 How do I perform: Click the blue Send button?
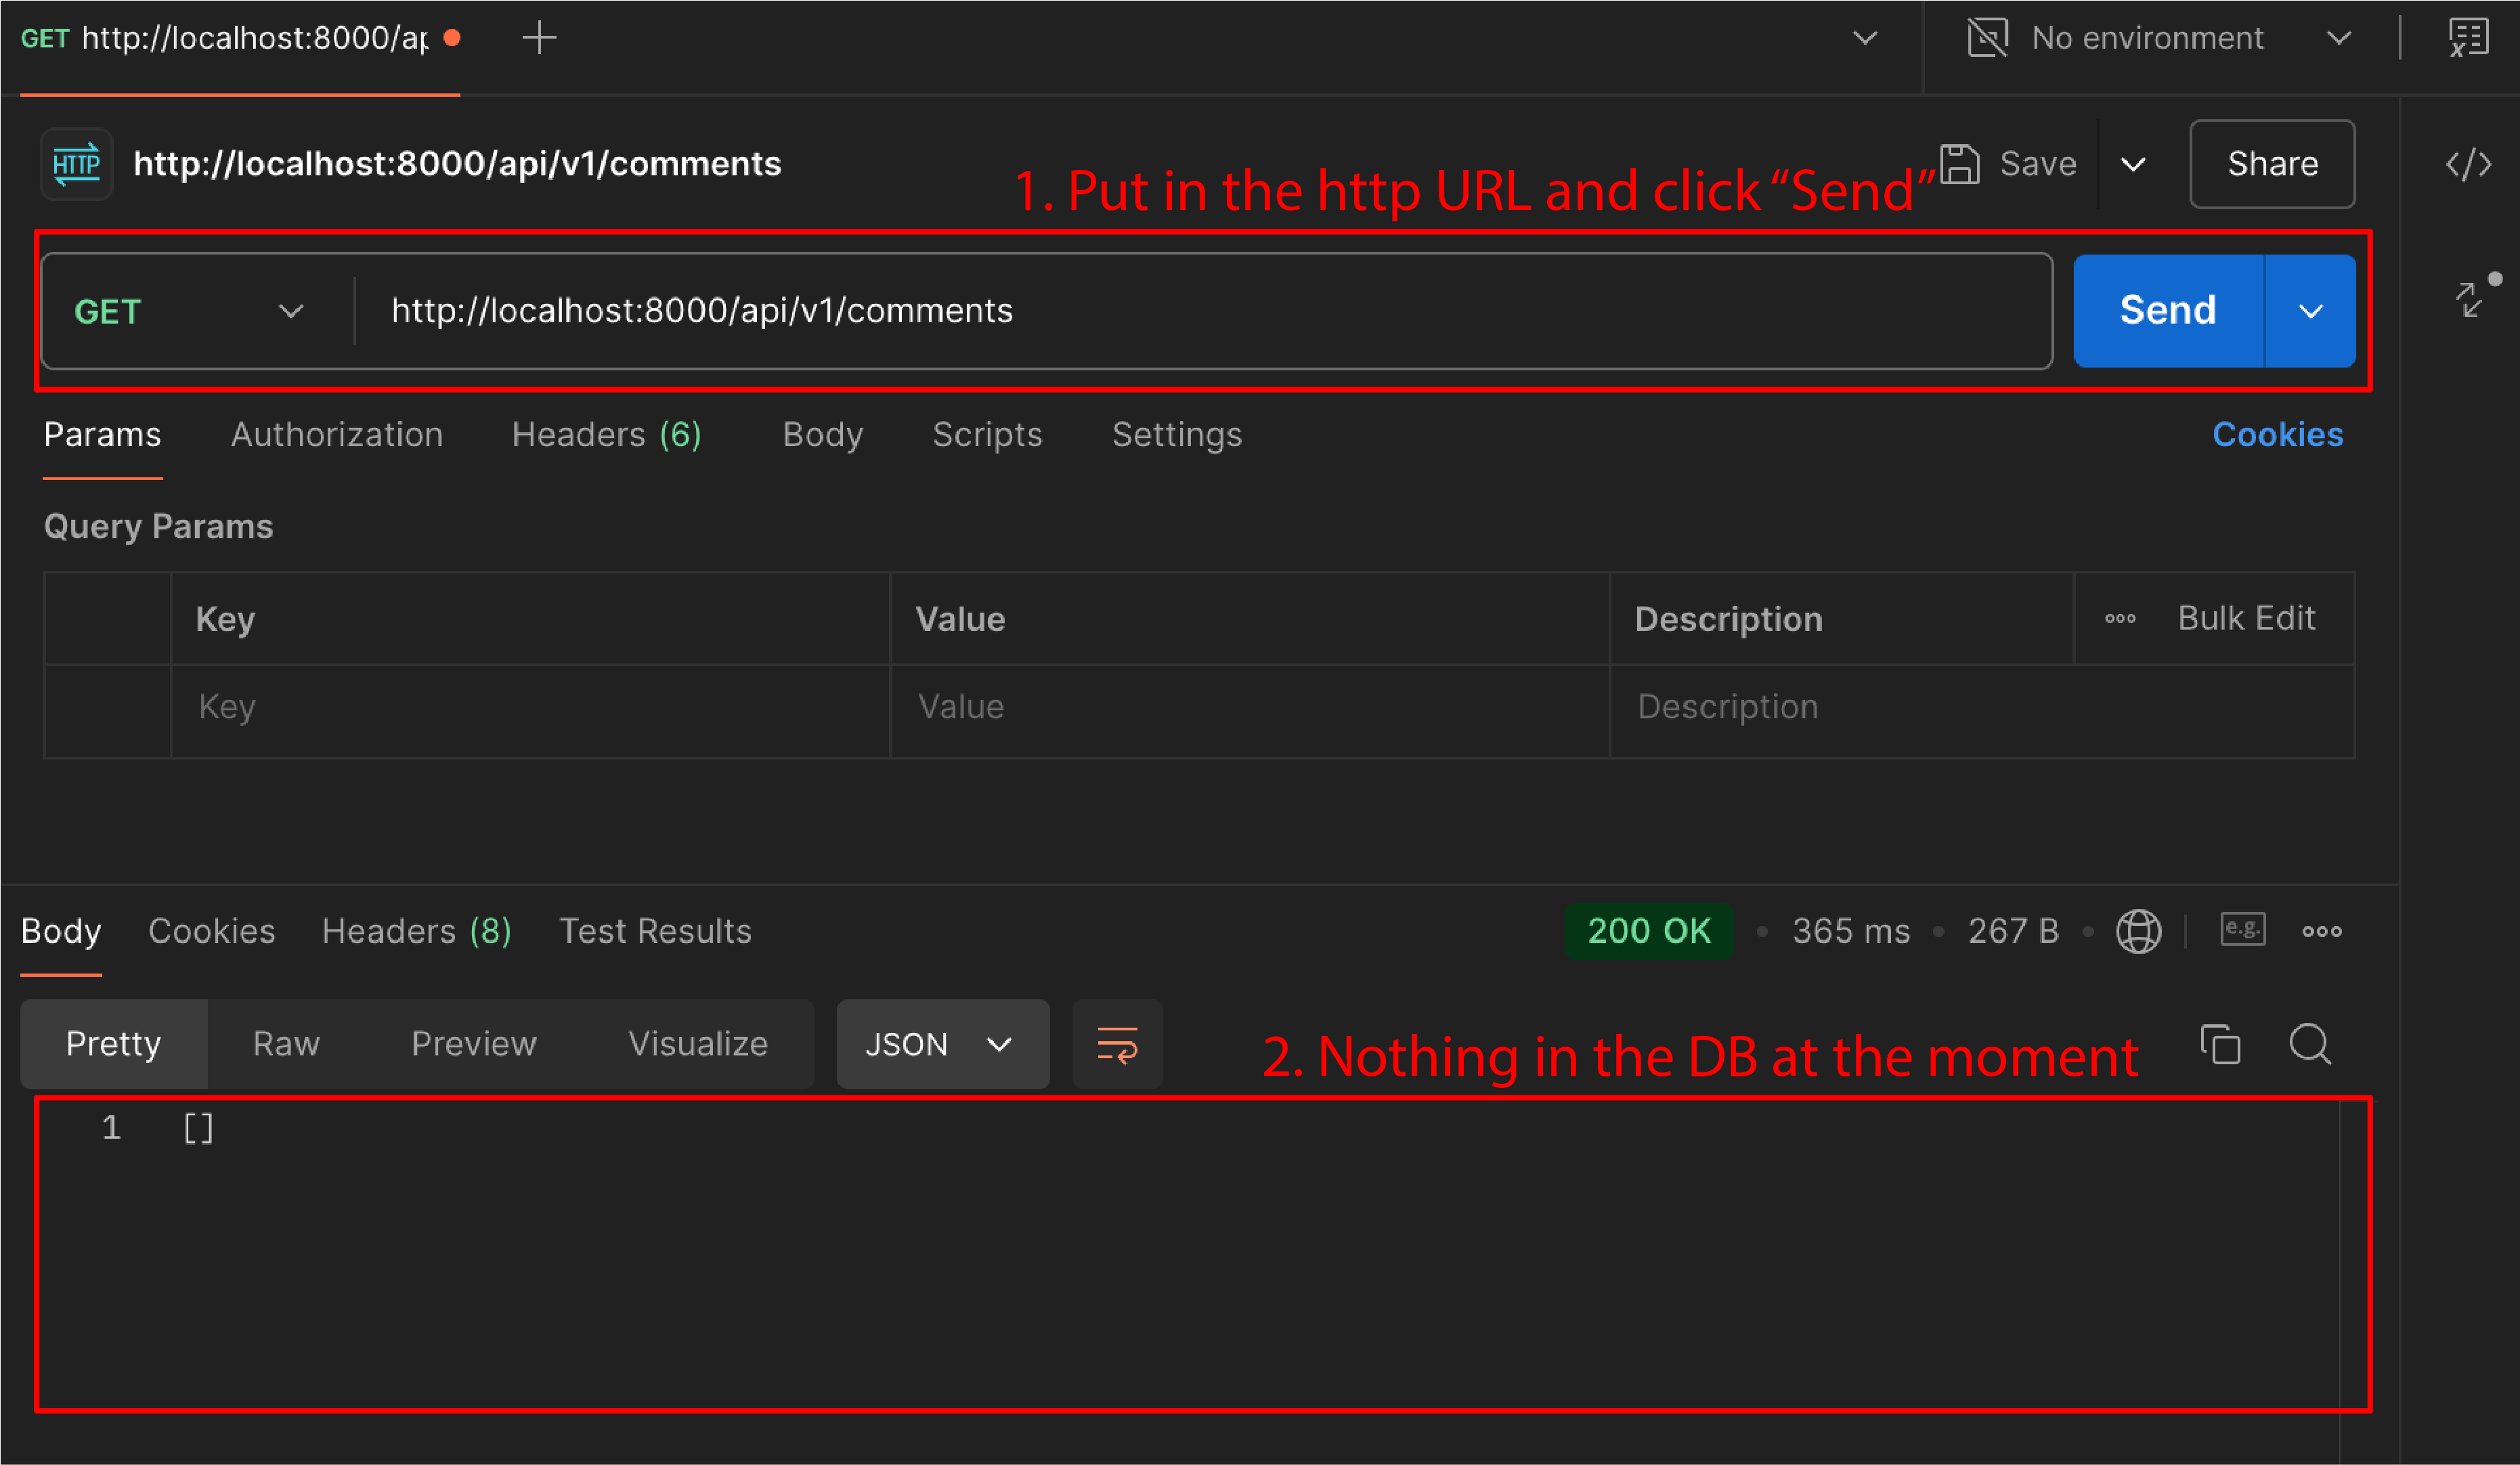(2168, 311)
